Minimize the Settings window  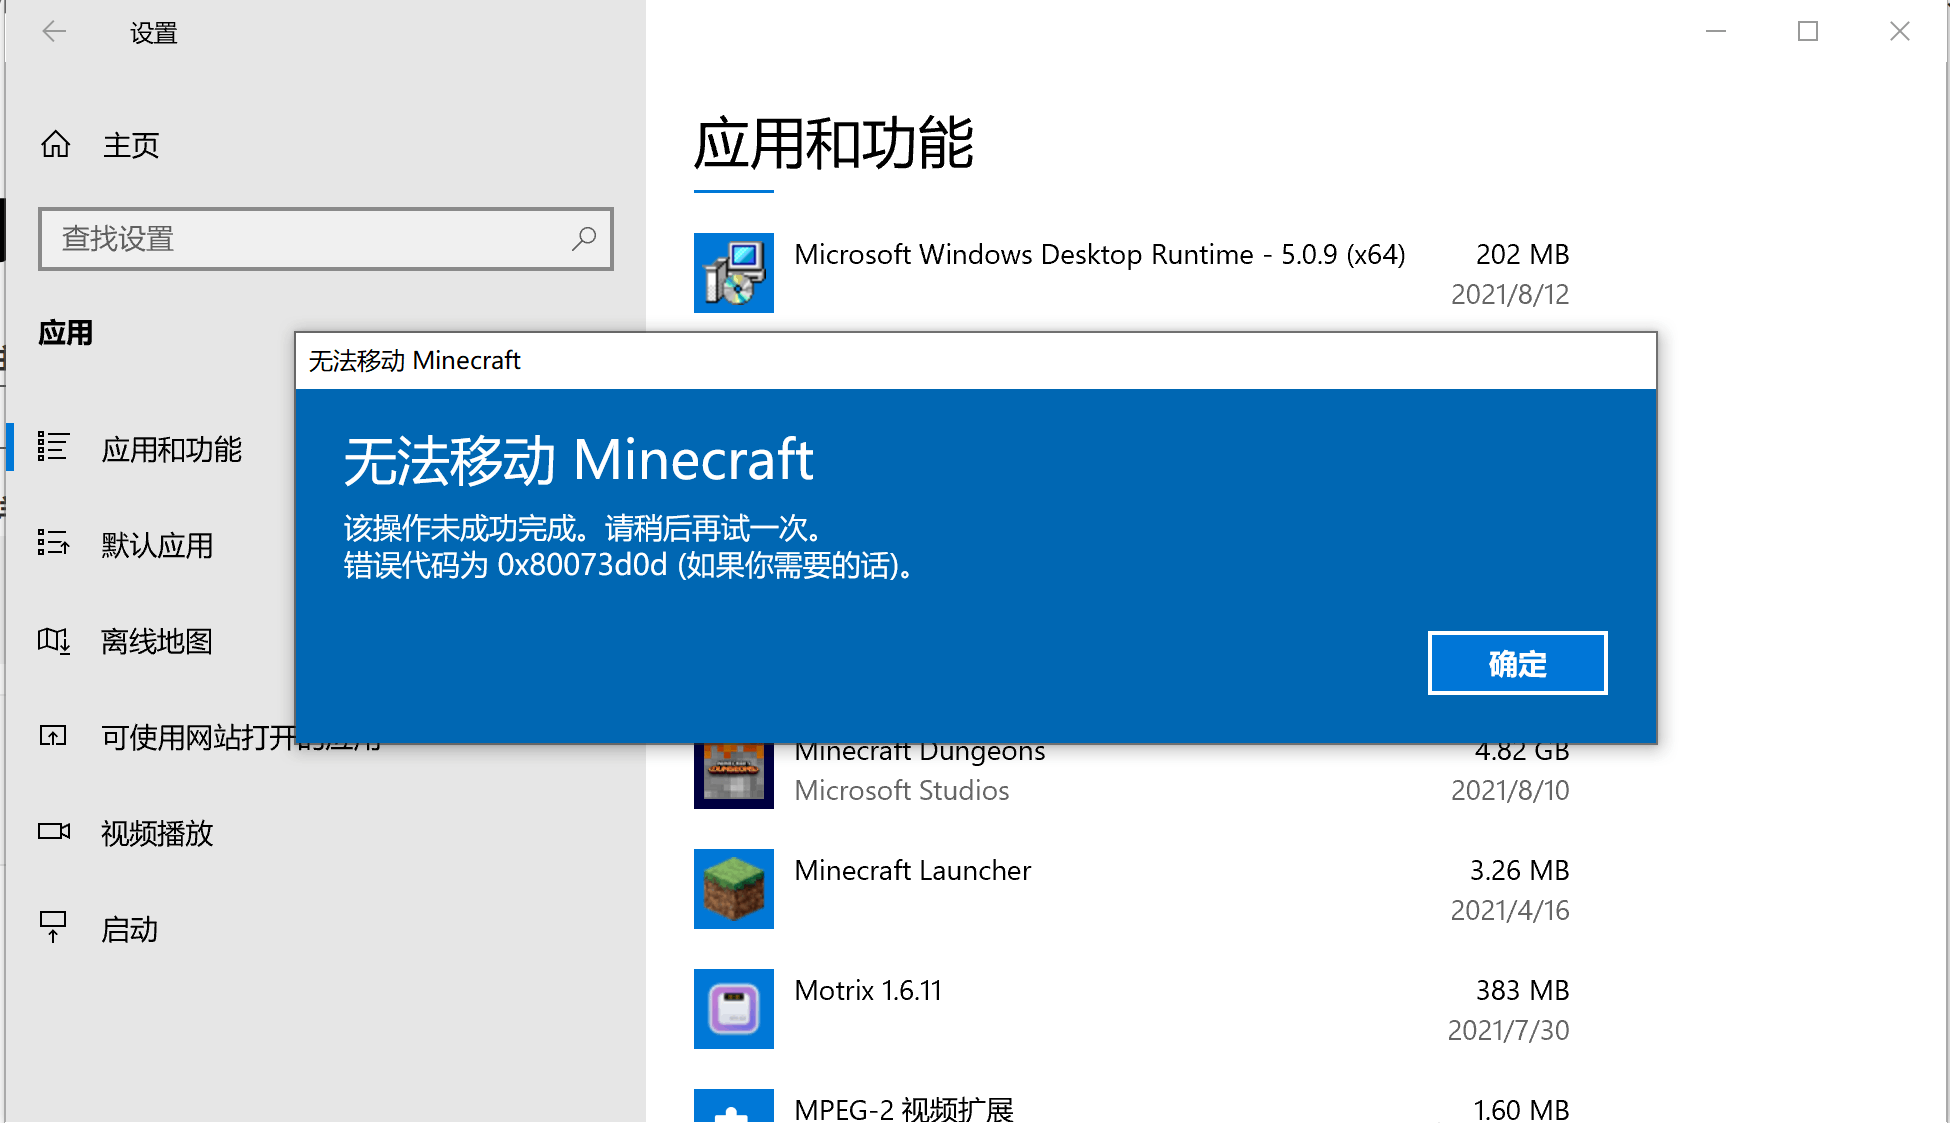pos(1716,32)
